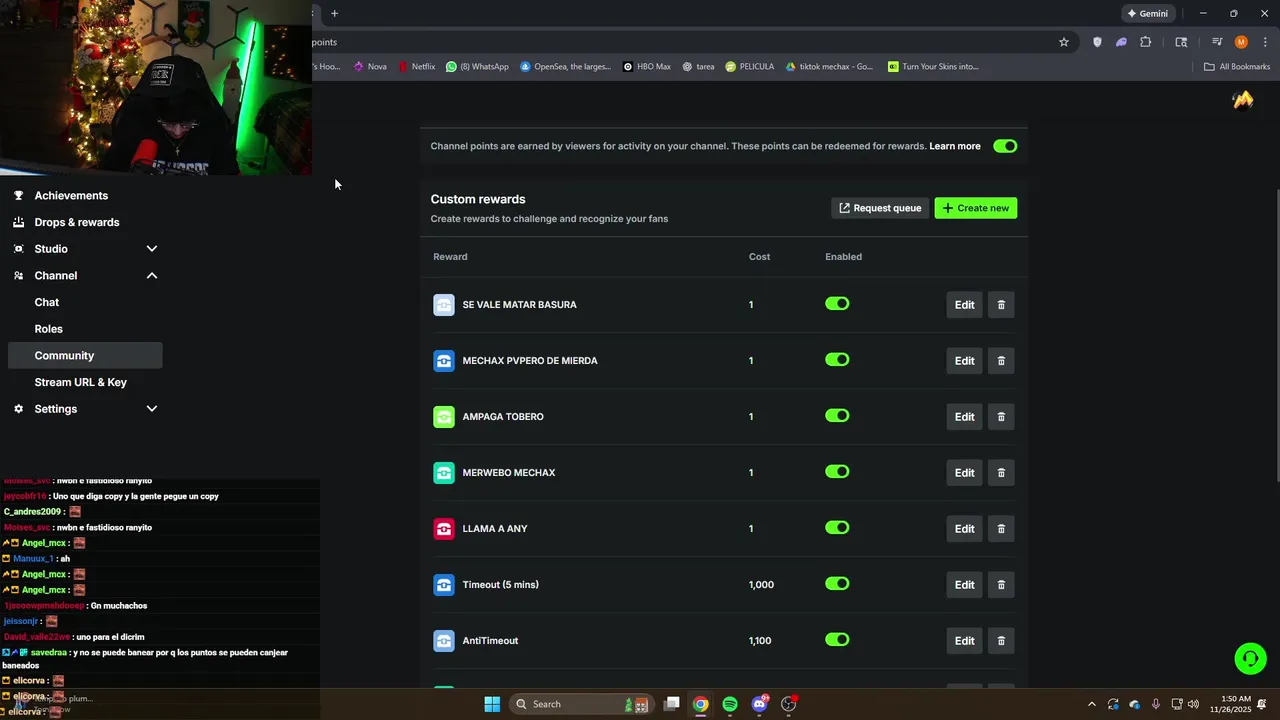The width and height of the screenshot is (1280, 720).
Task: Click the AMPAGA TOBERO reward icon
Action: point(444,417)
